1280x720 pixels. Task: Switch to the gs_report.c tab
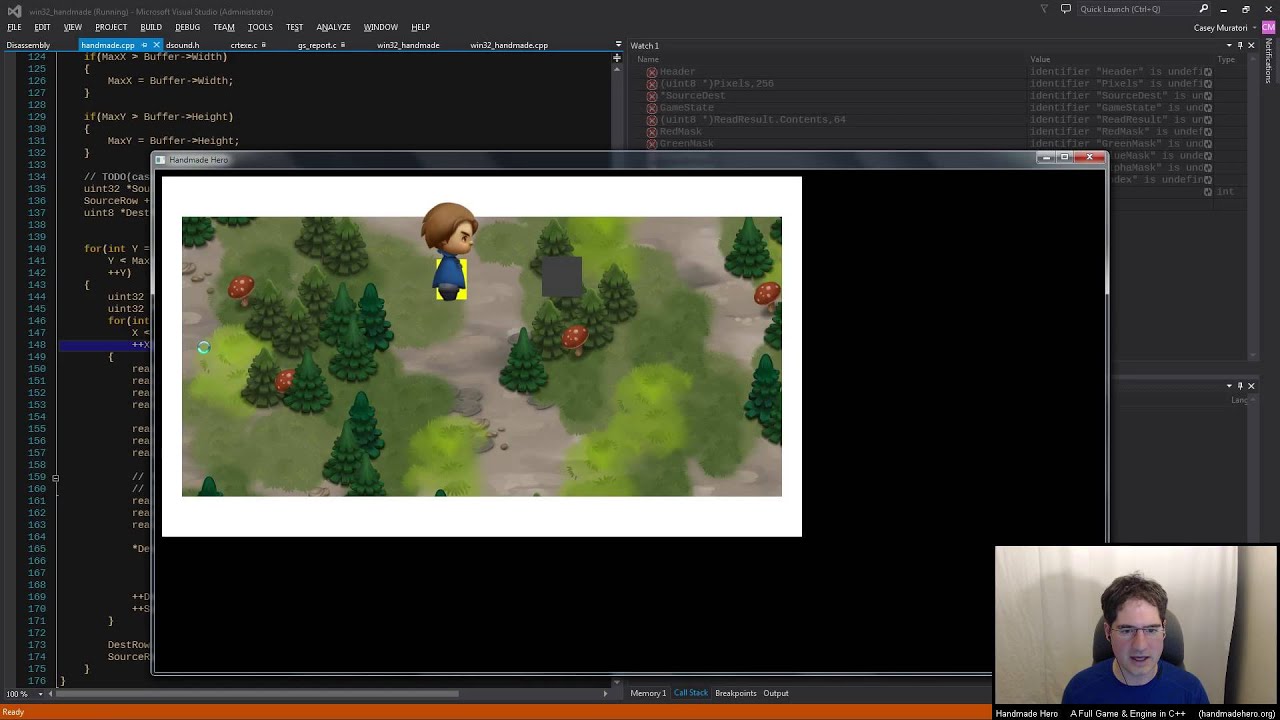tap(317, 45)
